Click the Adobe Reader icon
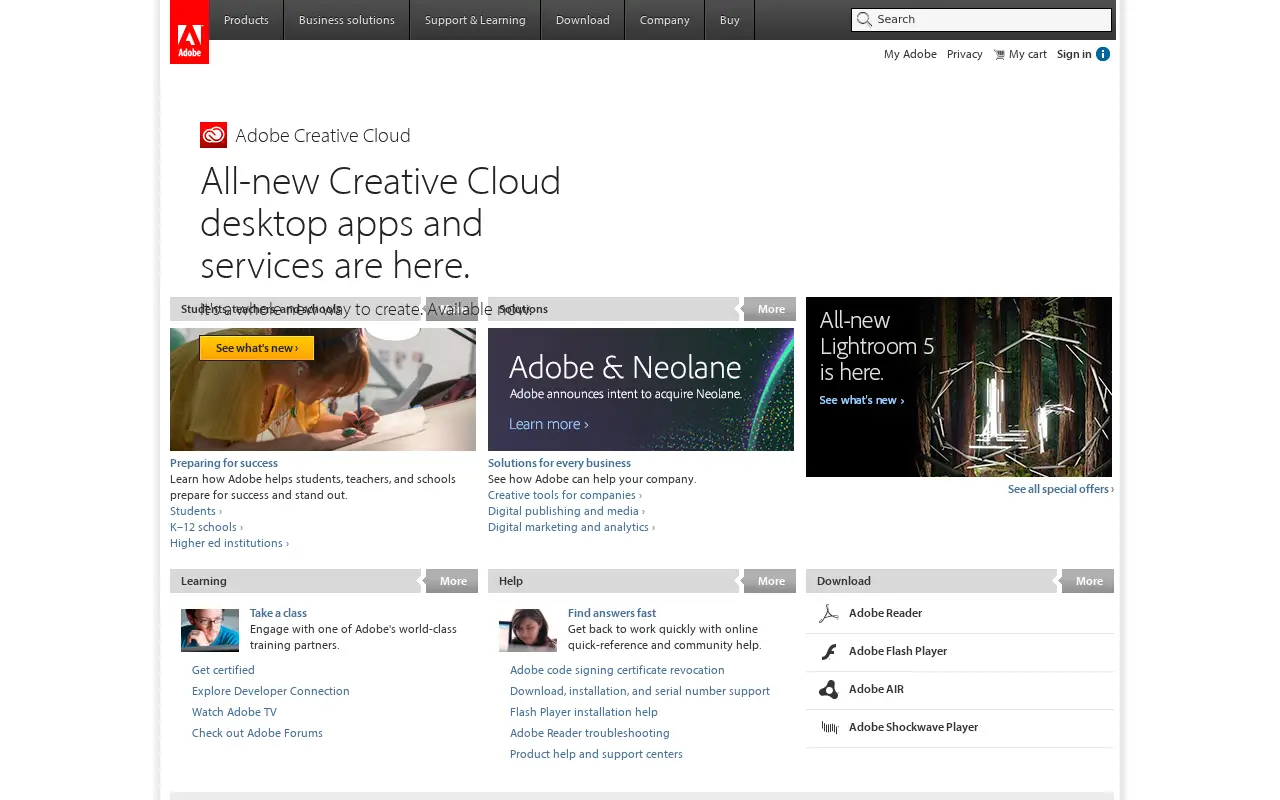This screenshot has width=1280, height=800. [828, 614]
